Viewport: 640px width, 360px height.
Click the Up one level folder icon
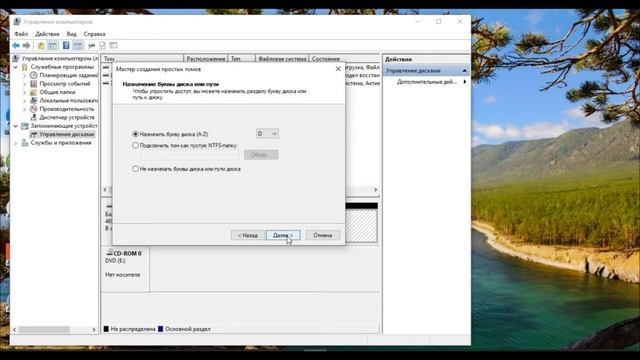(x=41, y=46)
